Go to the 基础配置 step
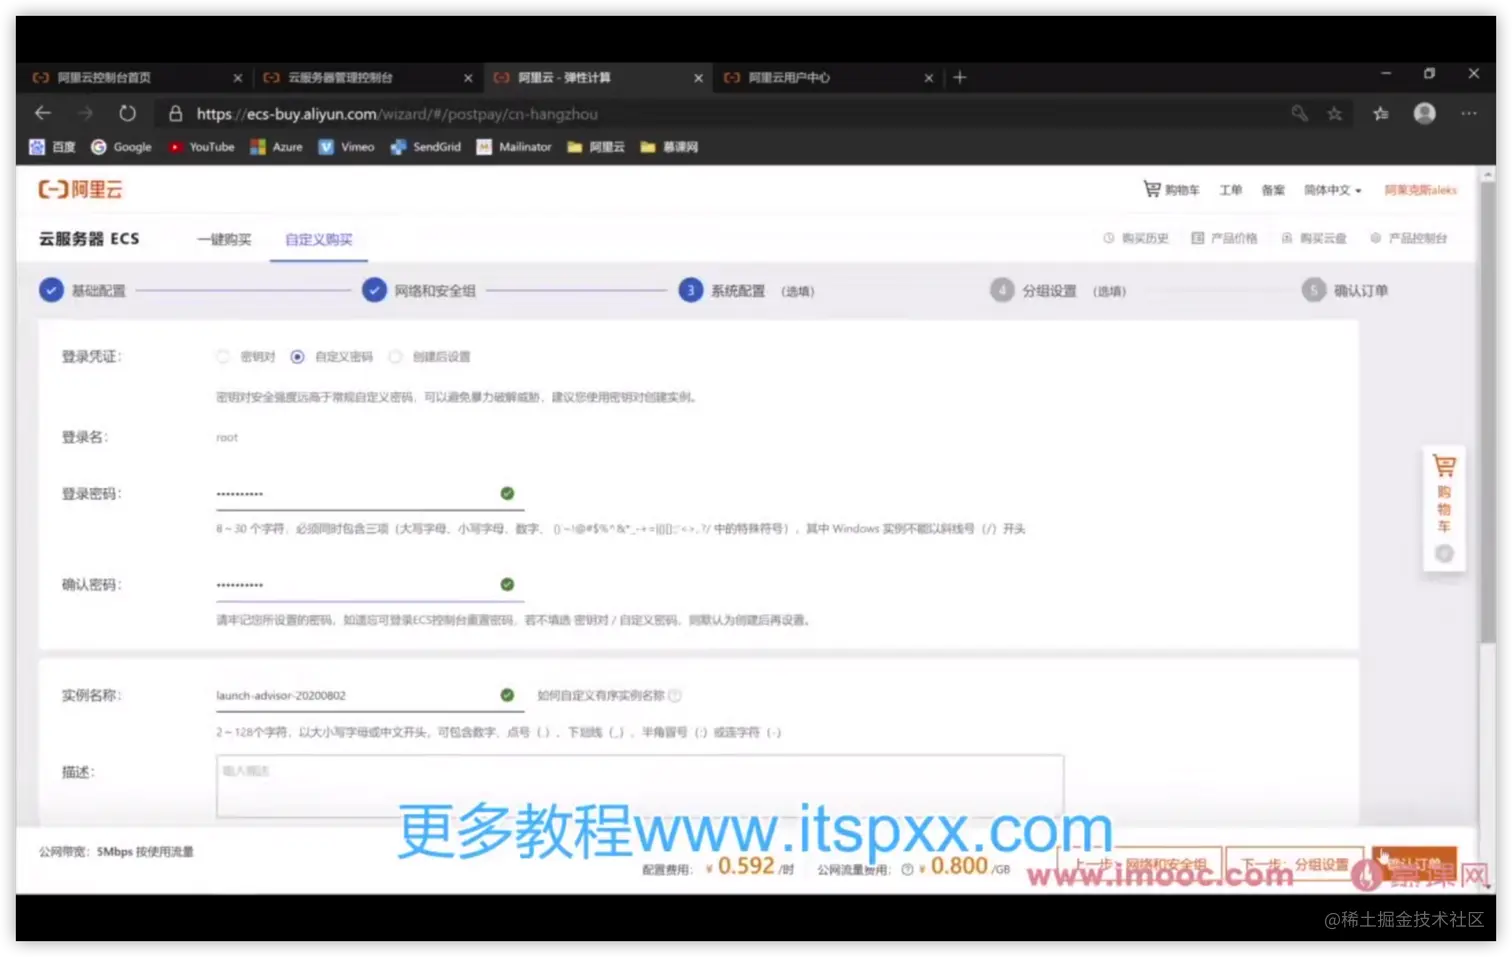Image resolution: width=1512 pixels, height=957 pixels. 83,290
